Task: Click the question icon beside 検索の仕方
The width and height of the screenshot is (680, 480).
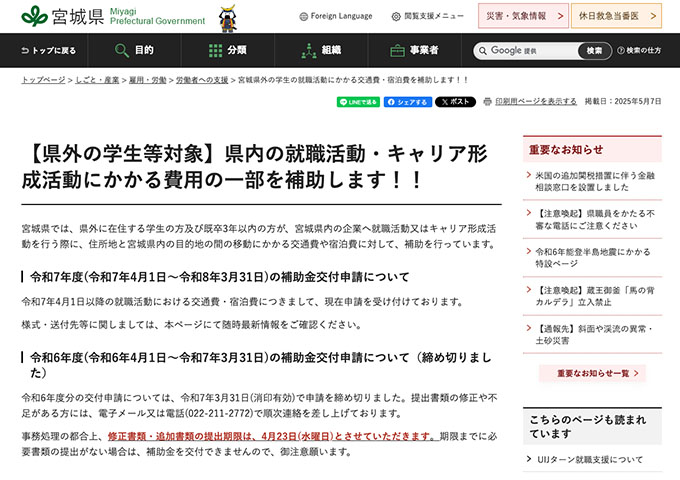Action: (x=621, y=50)
